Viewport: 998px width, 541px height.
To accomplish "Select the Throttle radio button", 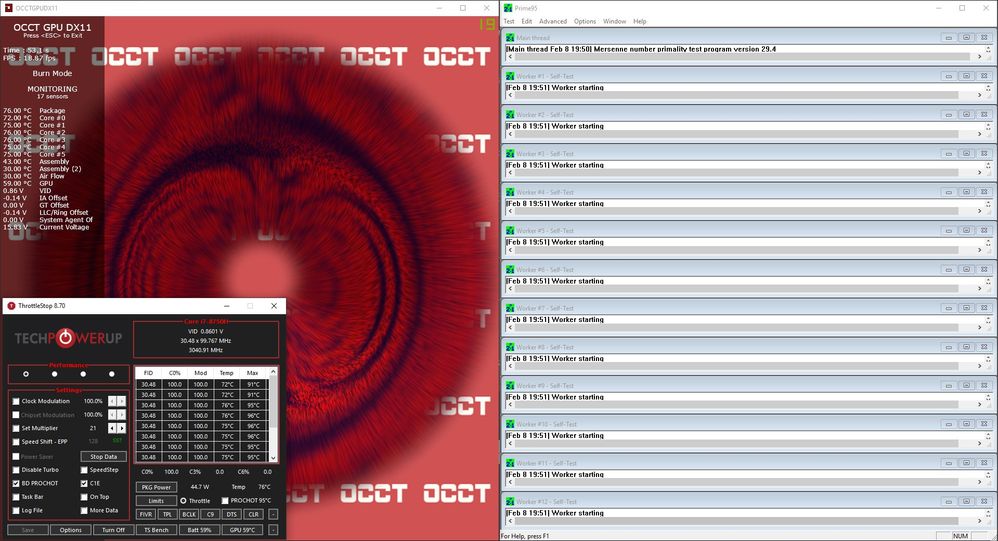I will [183, 501].
